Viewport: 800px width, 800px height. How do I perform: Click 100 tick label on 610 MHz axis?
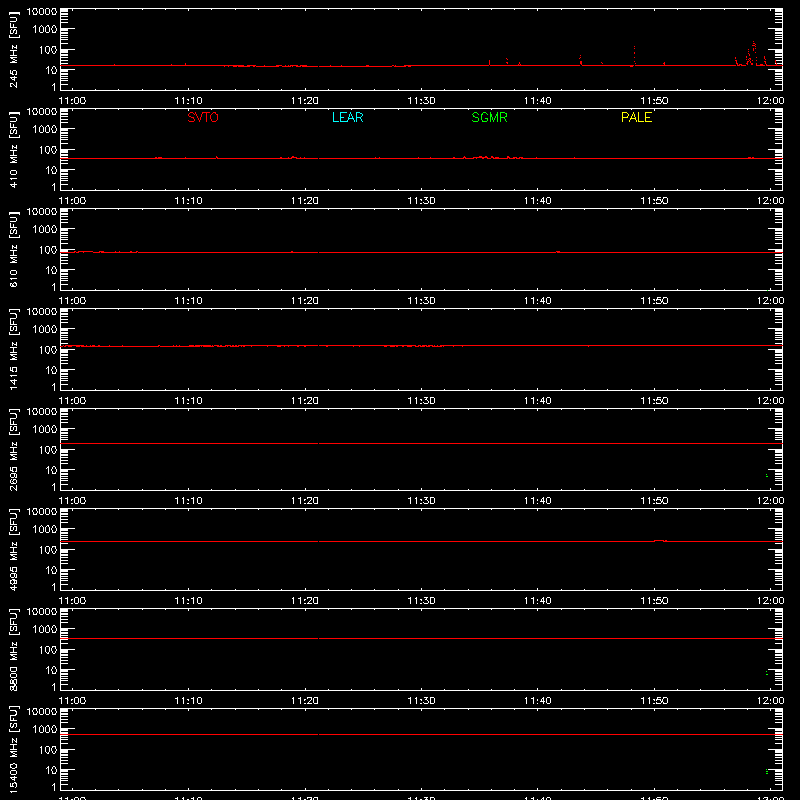(x=48, y=250)
